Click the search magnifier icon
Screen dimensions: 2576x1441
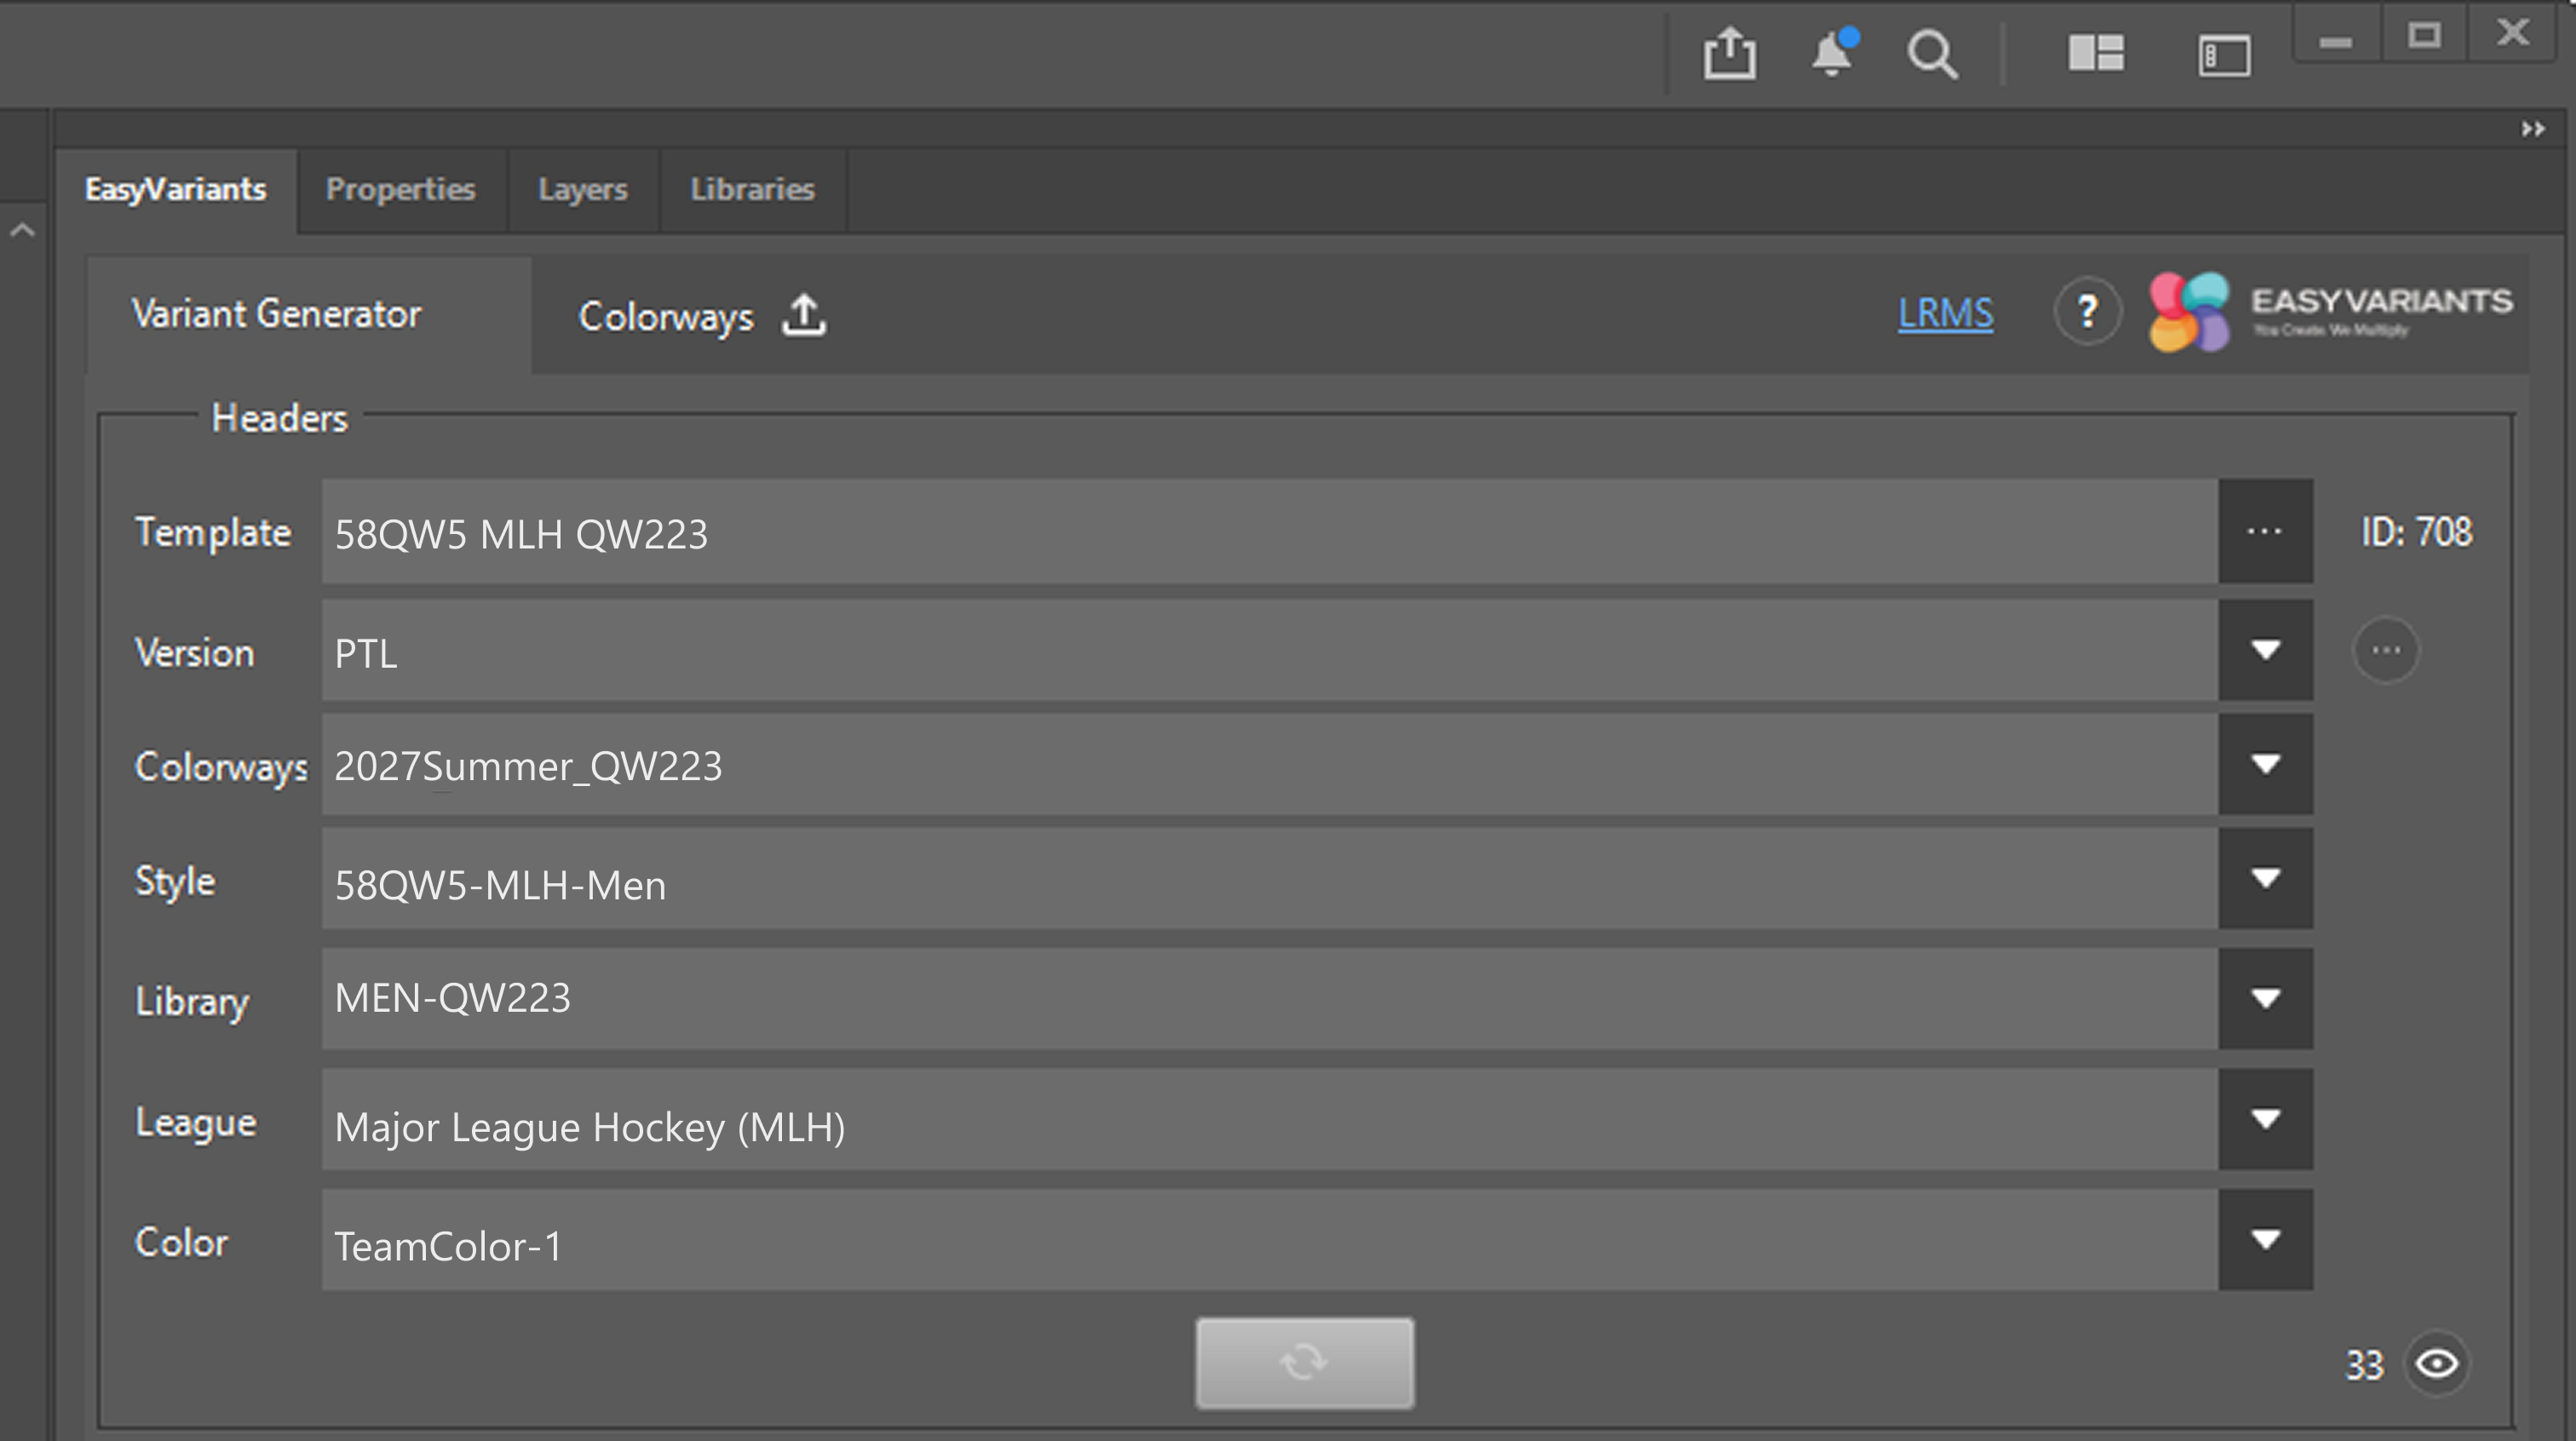click(1932, 54)
